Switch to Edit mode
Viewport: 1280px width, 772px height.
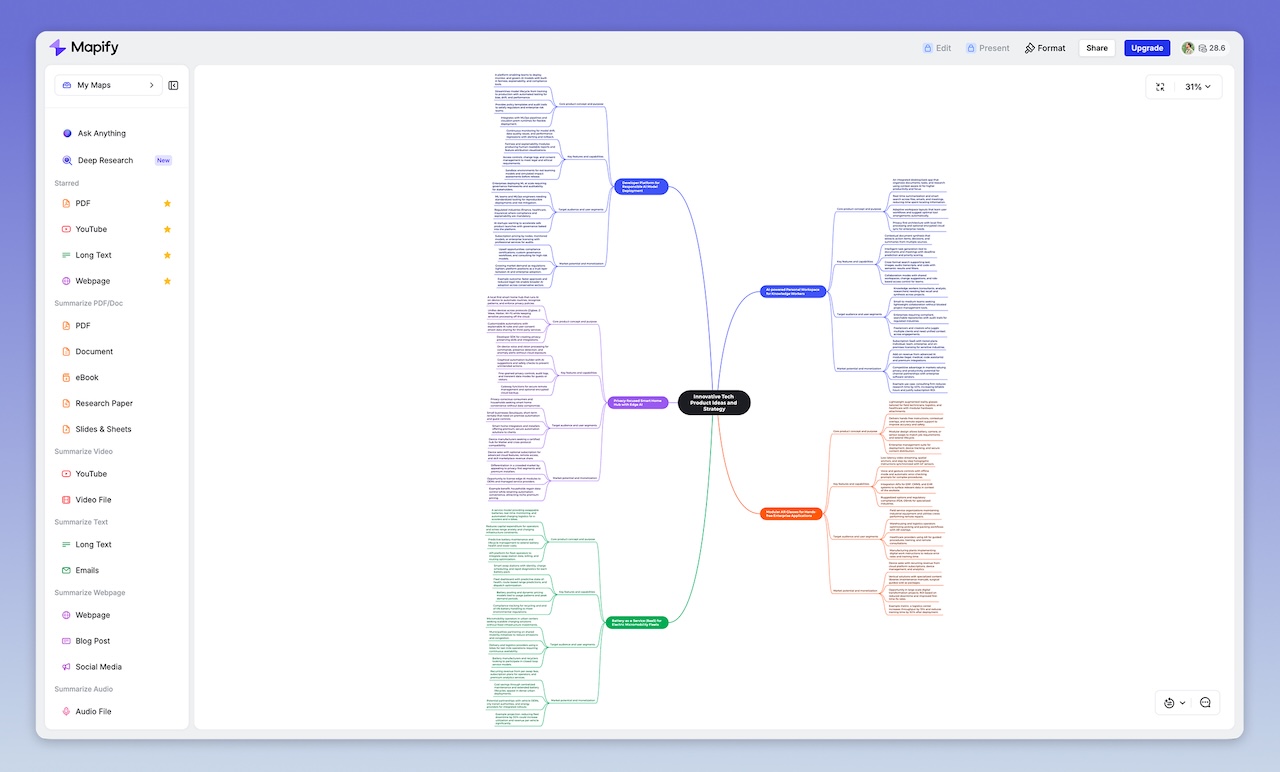click(936, 47)
